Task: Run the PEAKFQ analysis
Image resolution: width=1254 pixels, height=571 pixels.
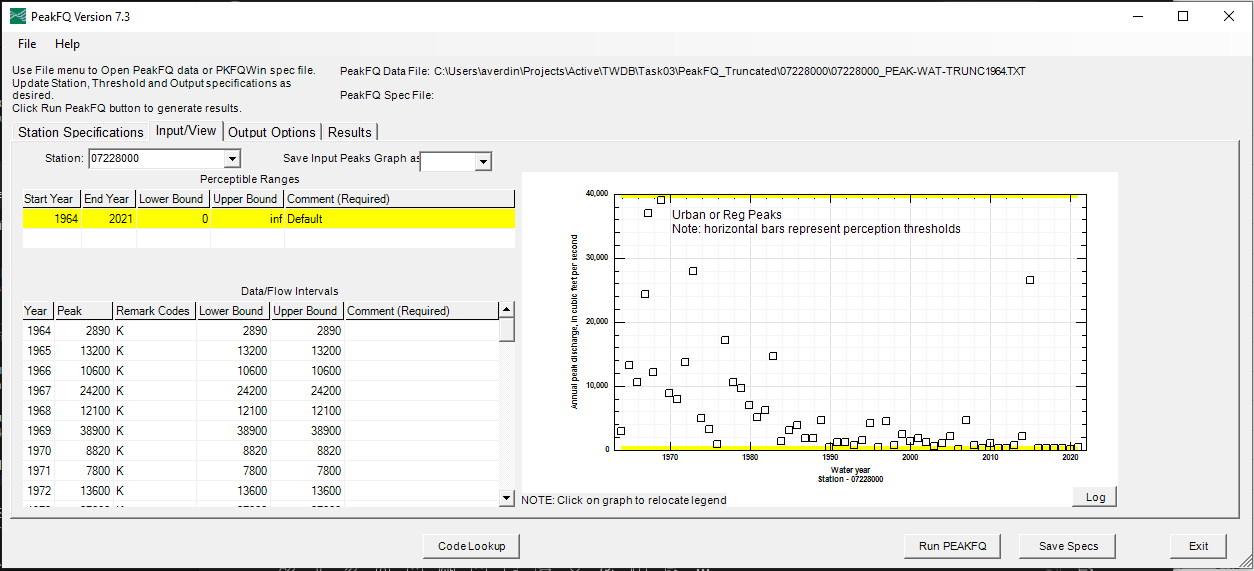Action: point(952,546)
